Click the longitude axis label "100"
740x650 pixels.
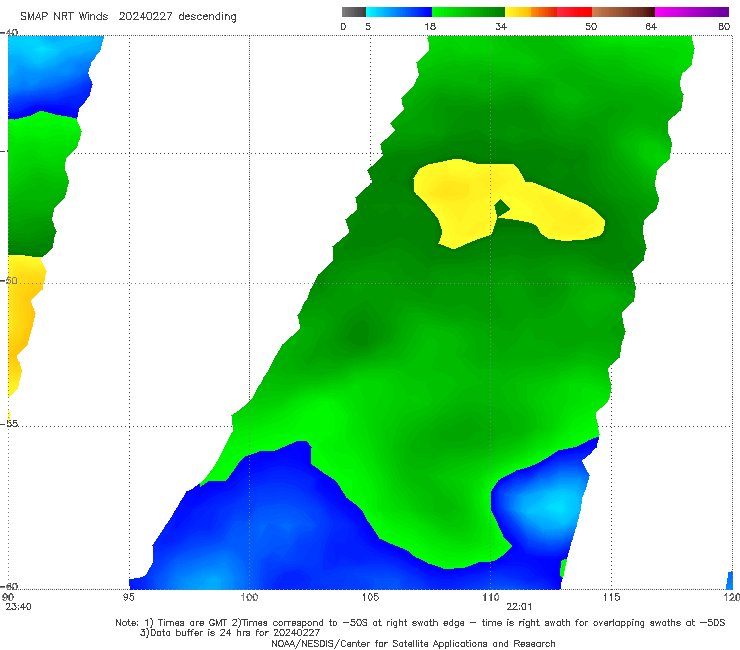[x=249, y=597]
